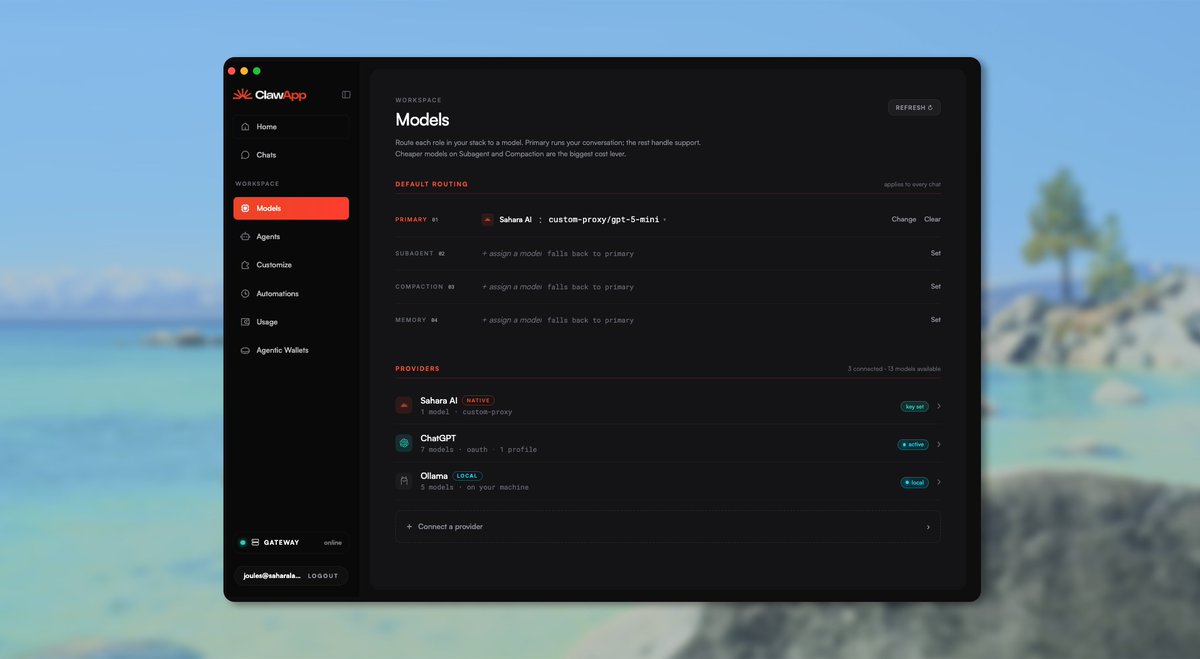1200x659 pixels.
Task: Click the Usage icon in the sidebar
Action: pyautogui.click(x=245, y=322)
